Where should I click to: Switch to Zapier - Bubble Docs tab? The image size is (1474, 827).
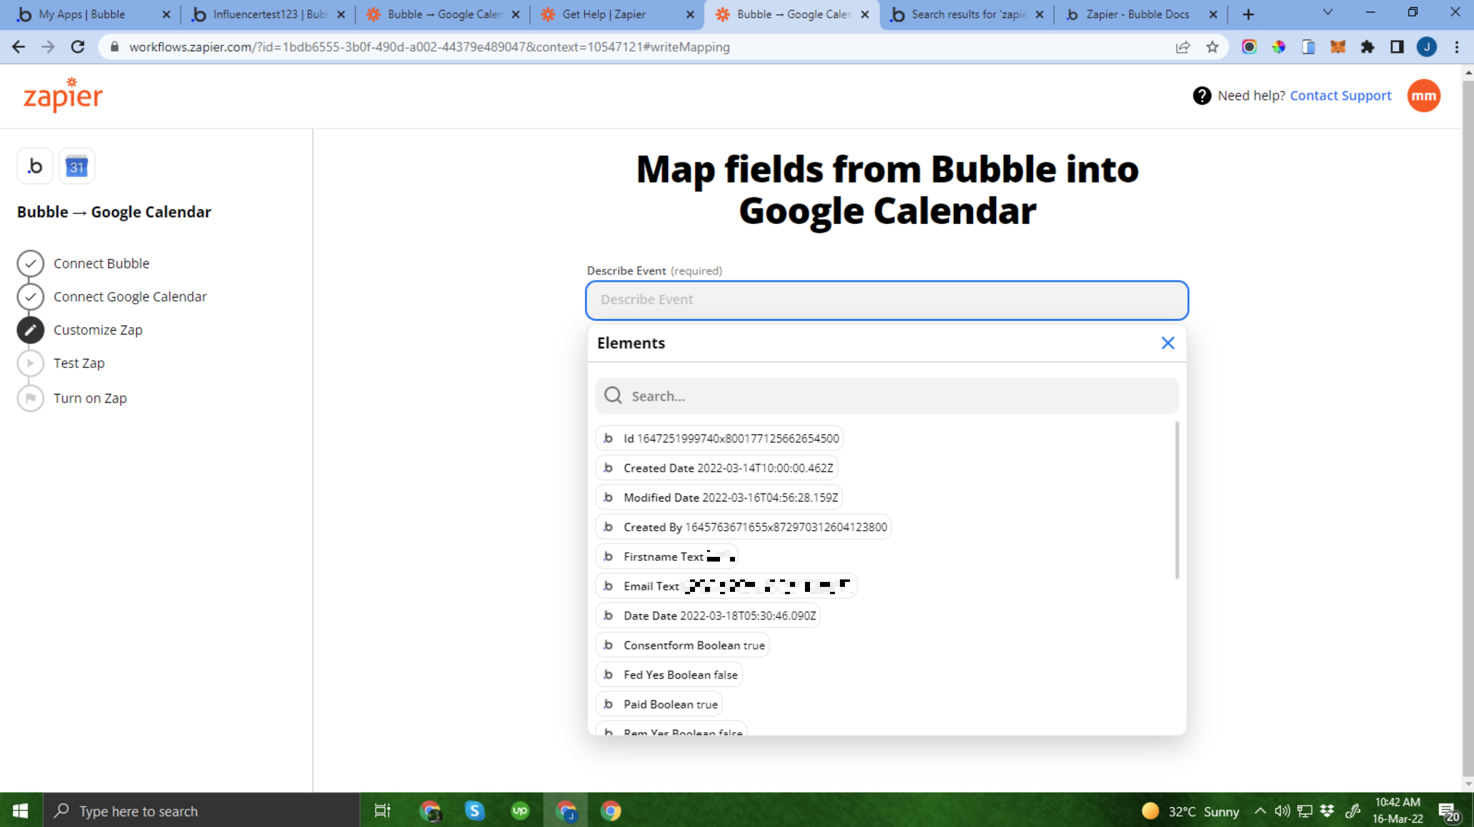(1137, 15)
